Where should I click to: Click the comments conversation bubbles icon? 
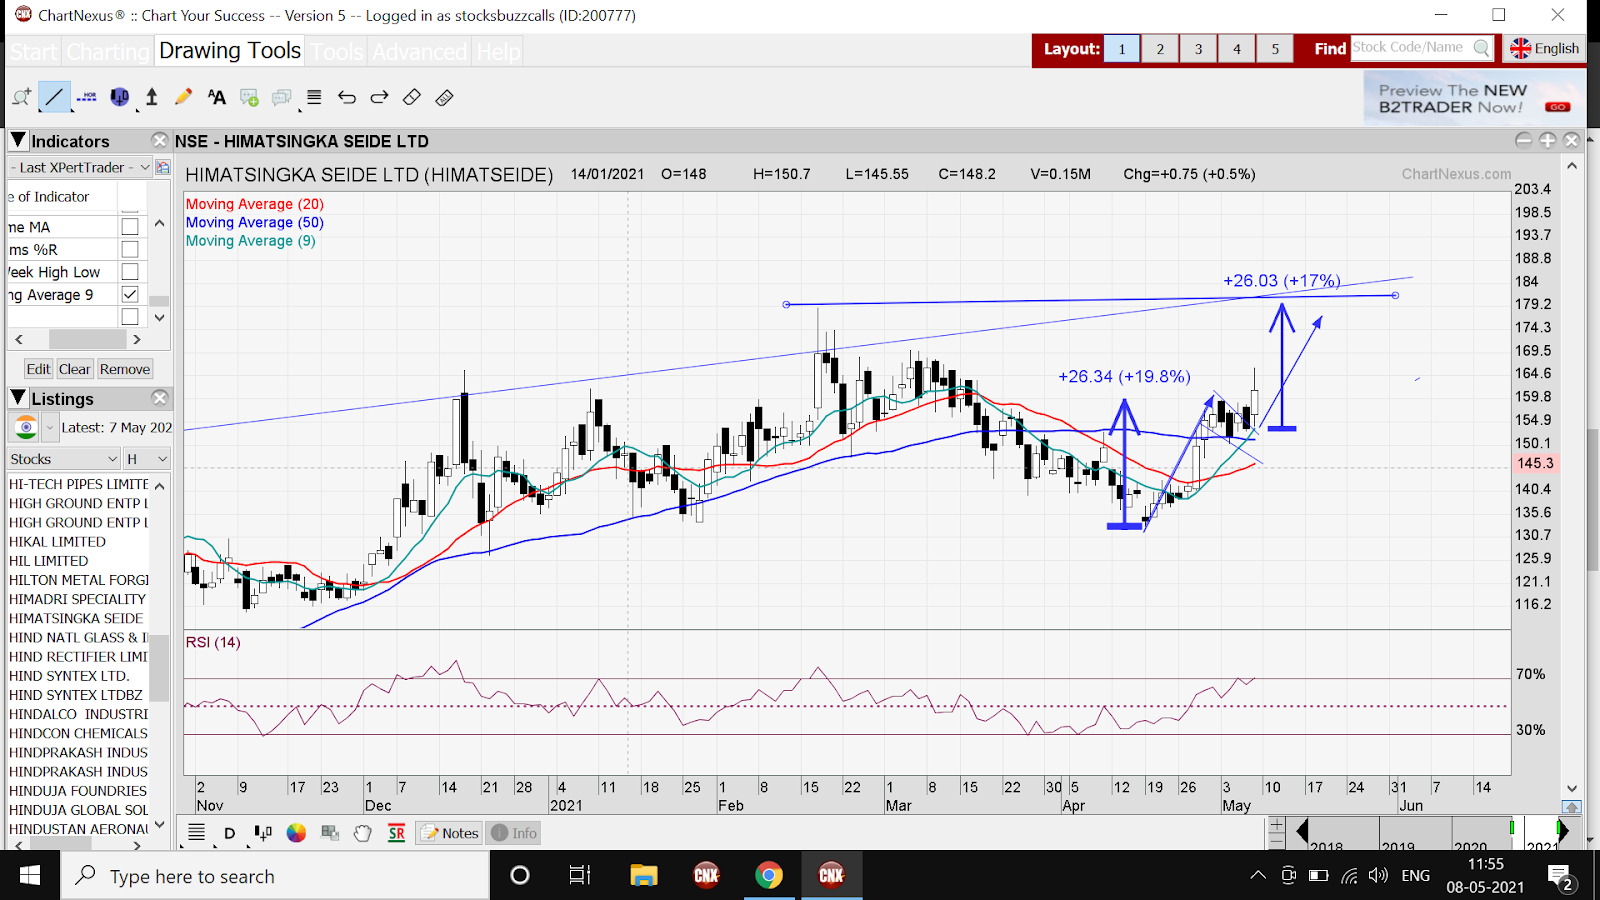point(282,97)
